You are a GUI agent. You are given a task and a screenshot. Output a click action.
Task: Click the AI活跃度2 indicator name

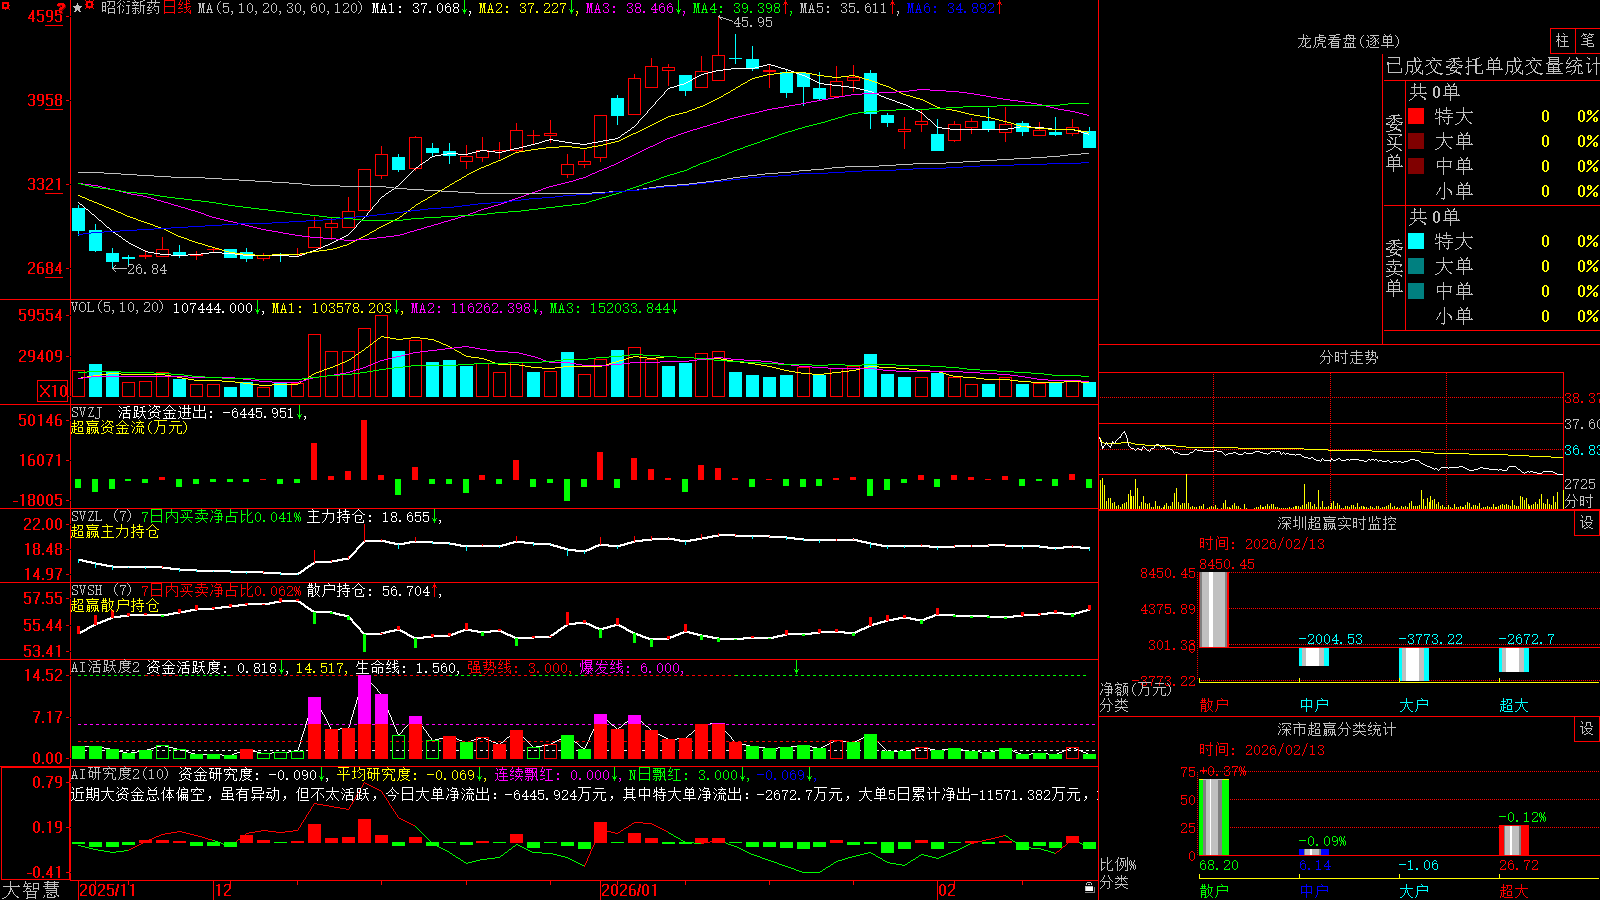(106, 667)
